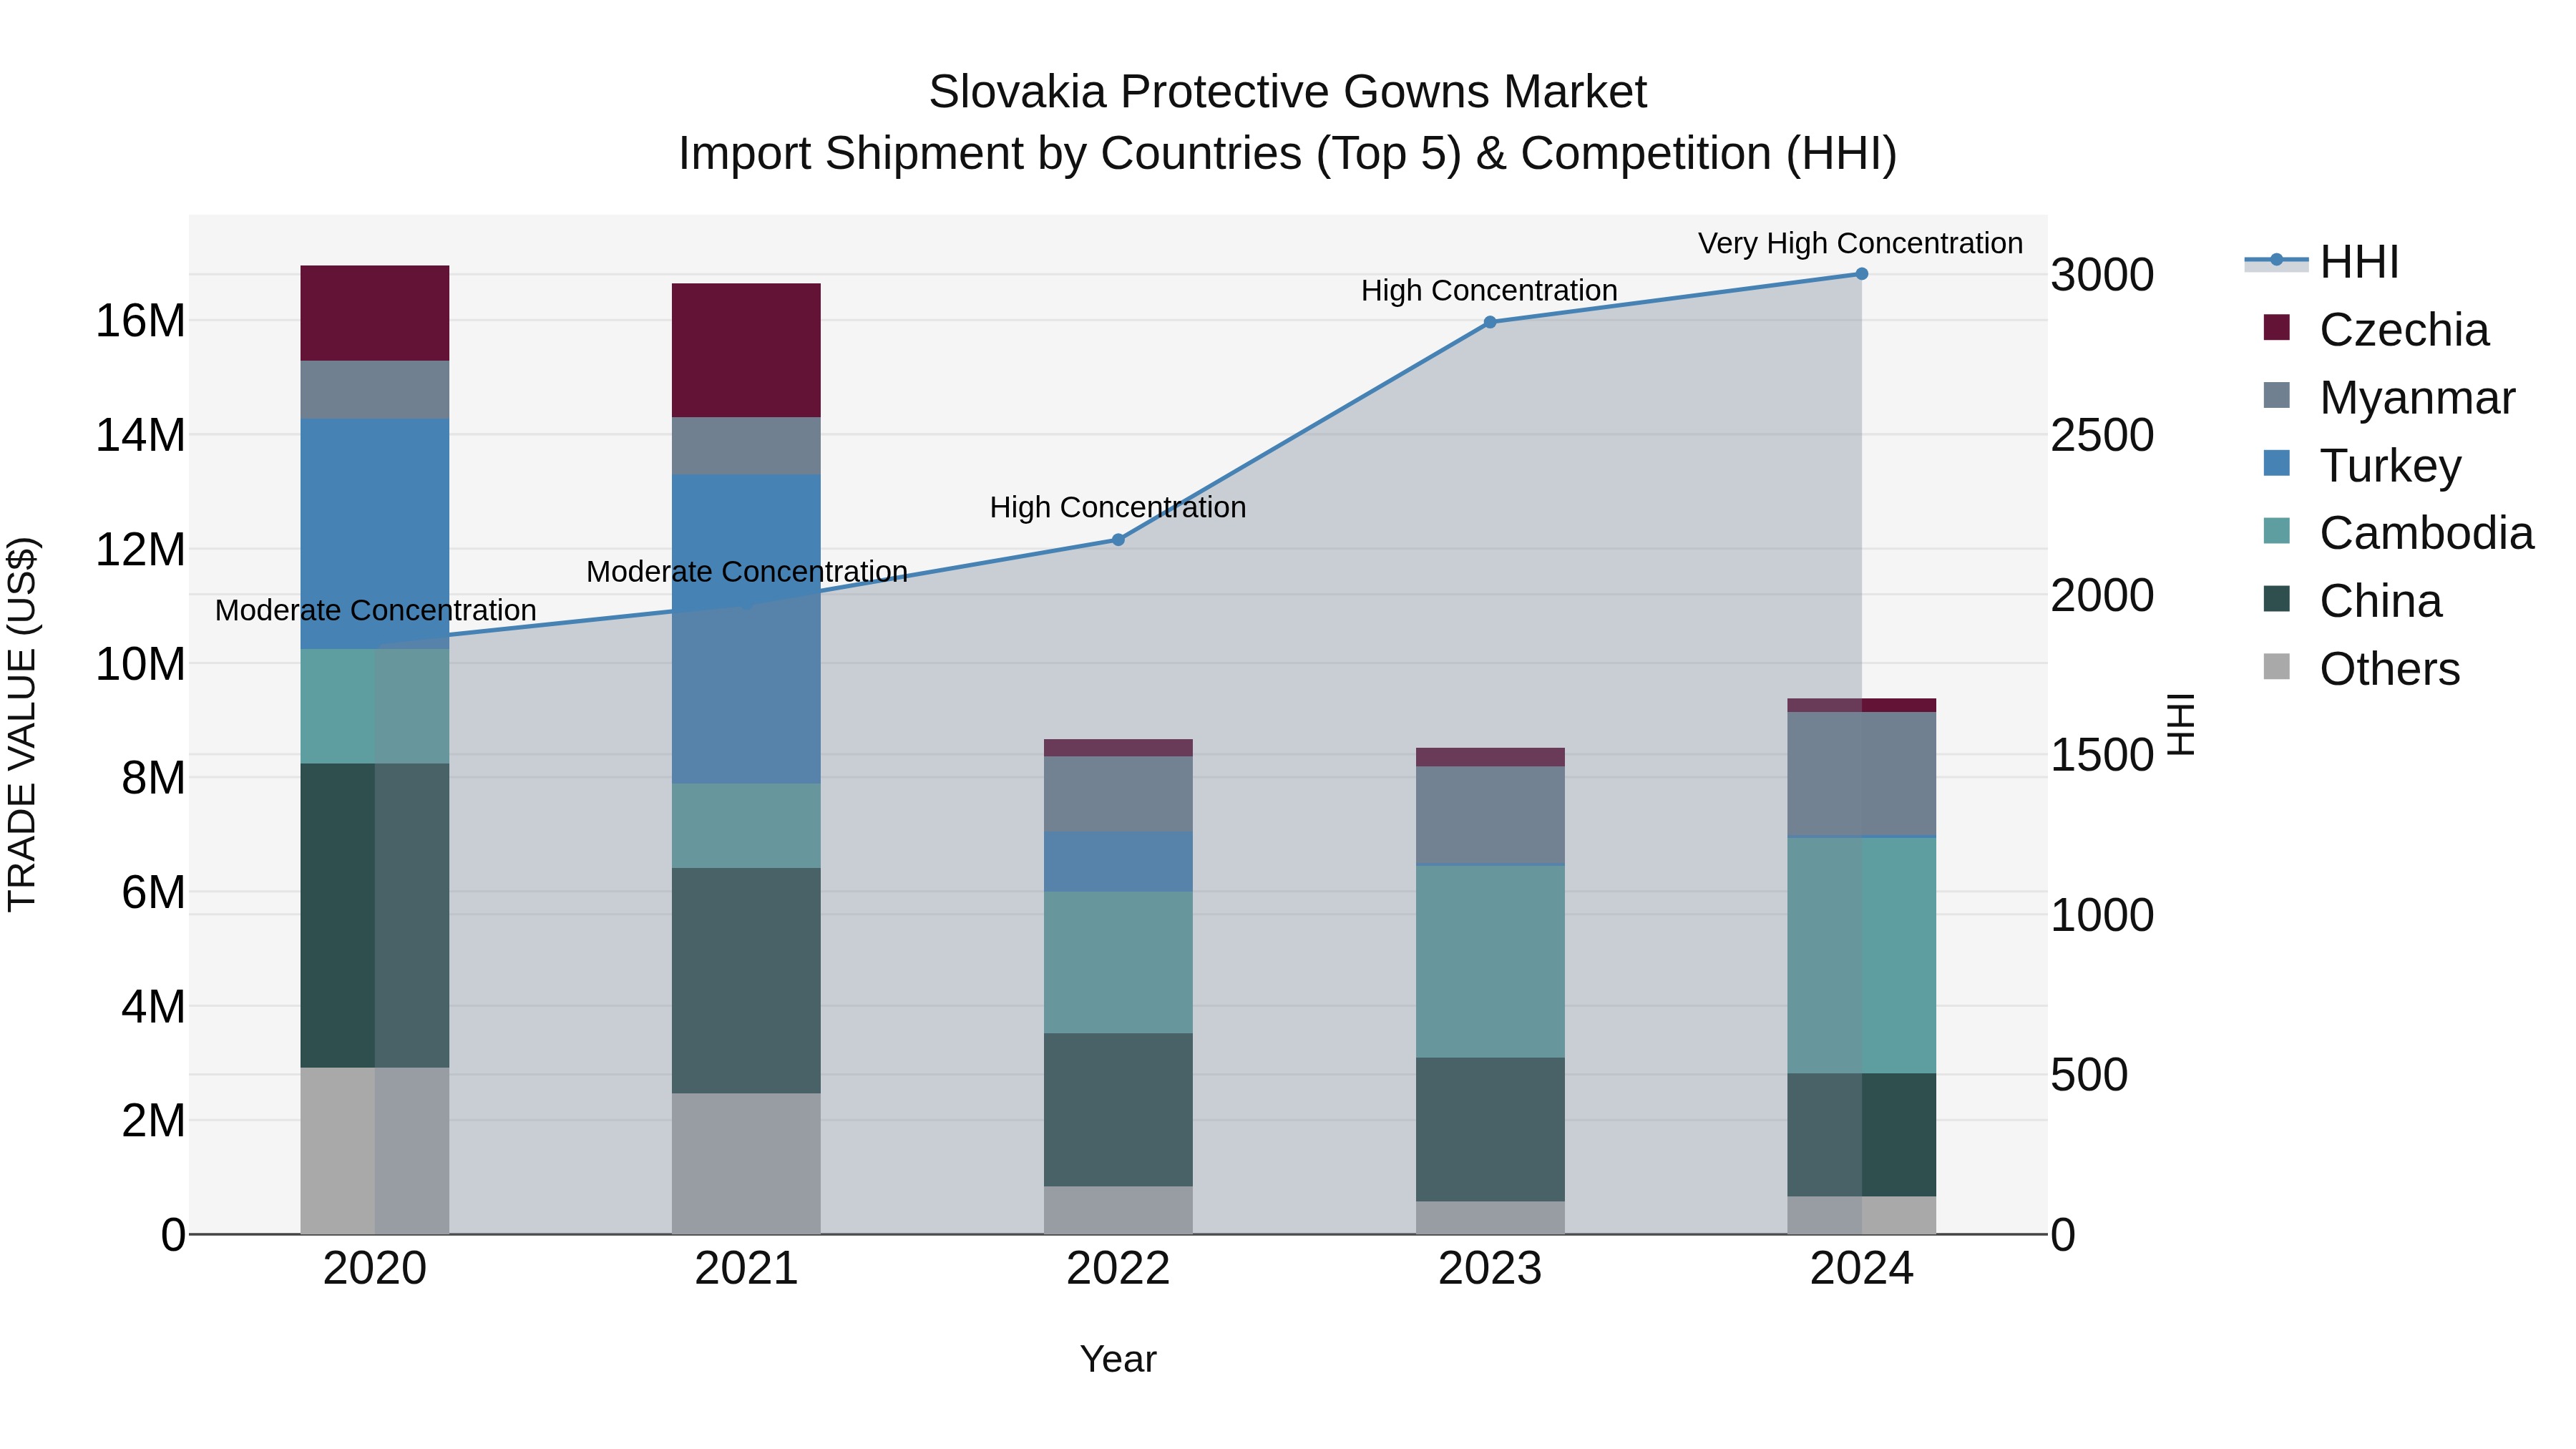Click the 2020 China bar segment
The image size is (2576, 1449).
click(375, 916)
